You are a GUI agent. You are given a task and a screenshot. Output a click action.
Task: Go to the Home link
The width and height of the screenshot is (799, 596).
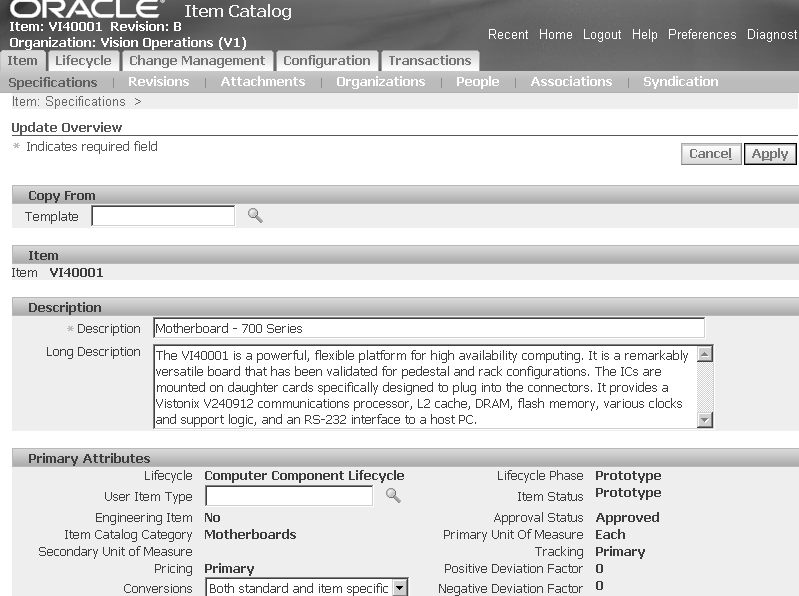[x=555, y=35]
